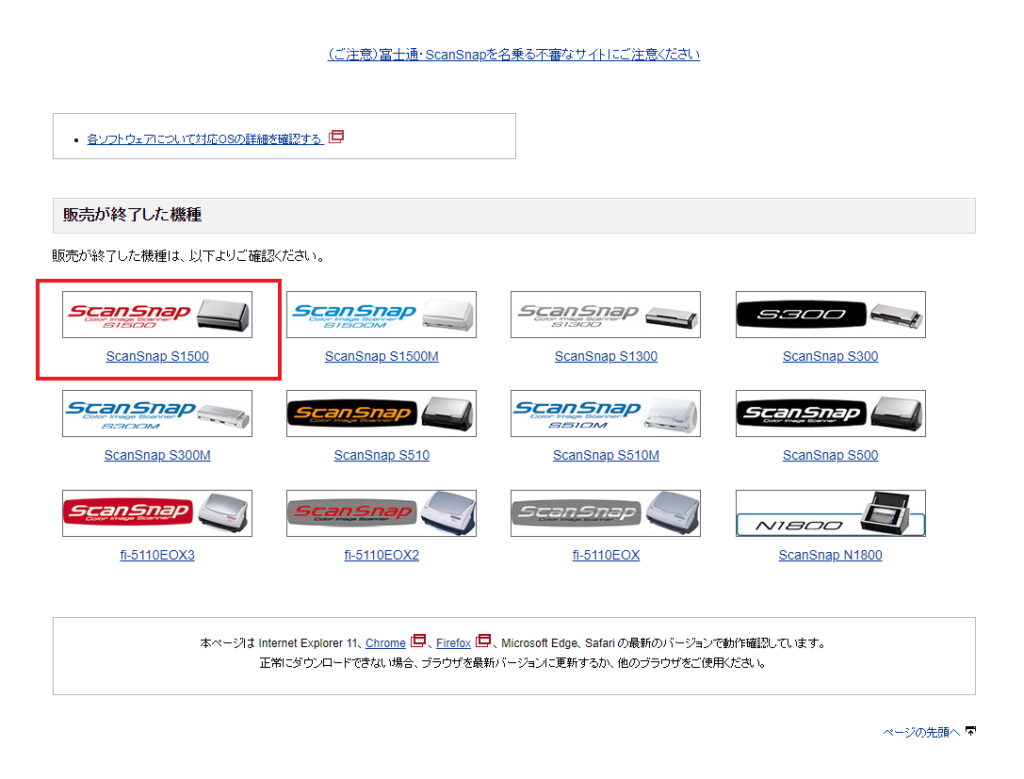The image size is (1024, 779).
Task: Click the ScanSnap S510 banner image
Action: tap(381, 413)
